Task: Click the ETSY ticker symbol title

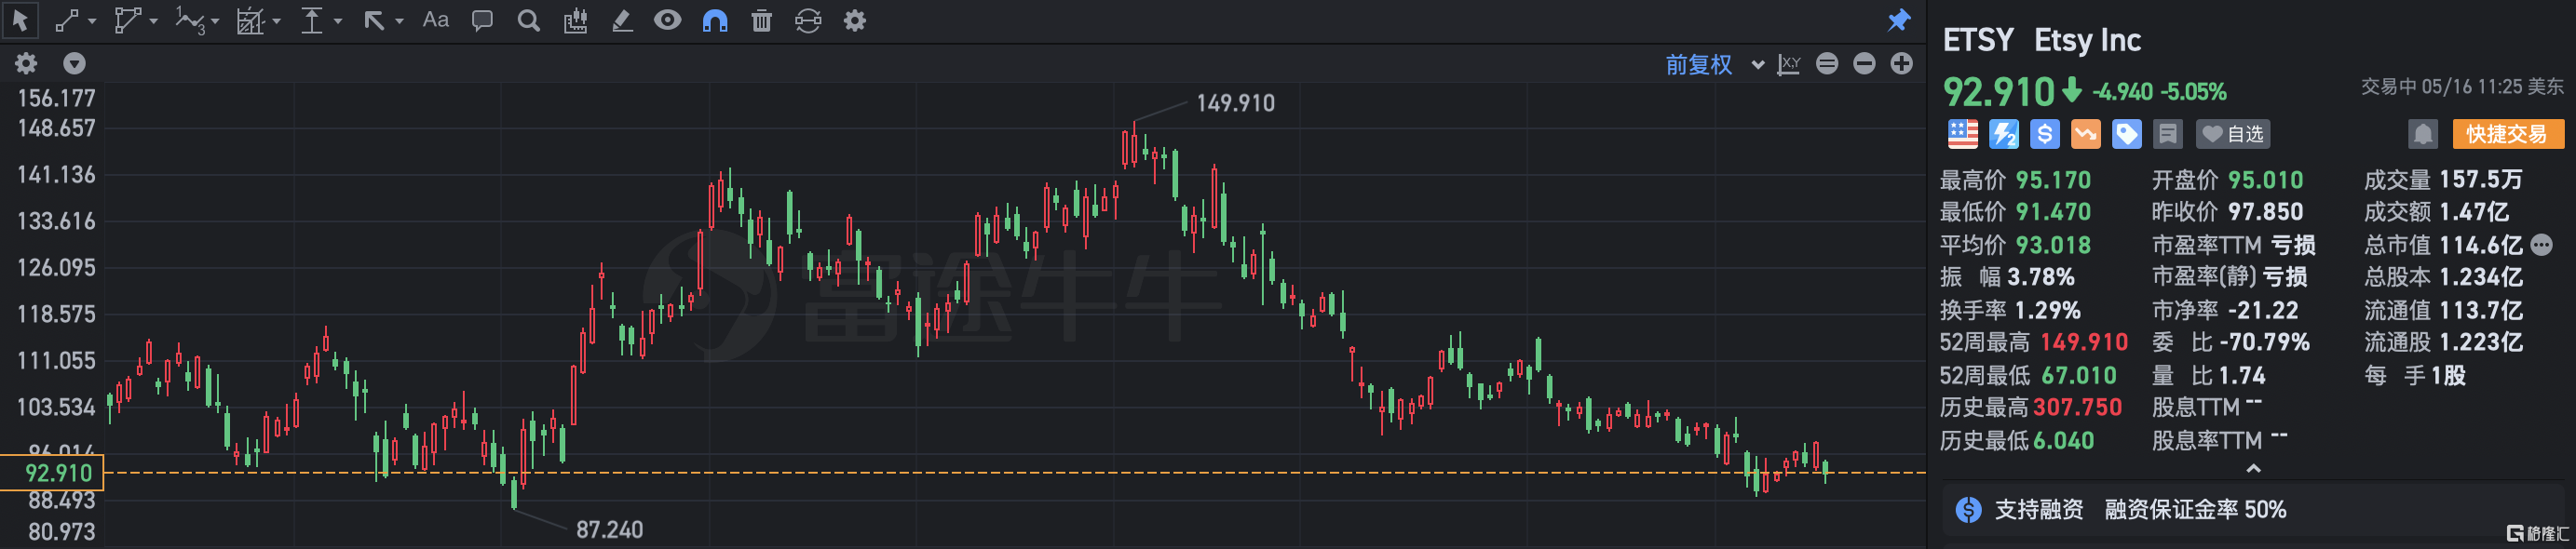Action: [1978, 40]
